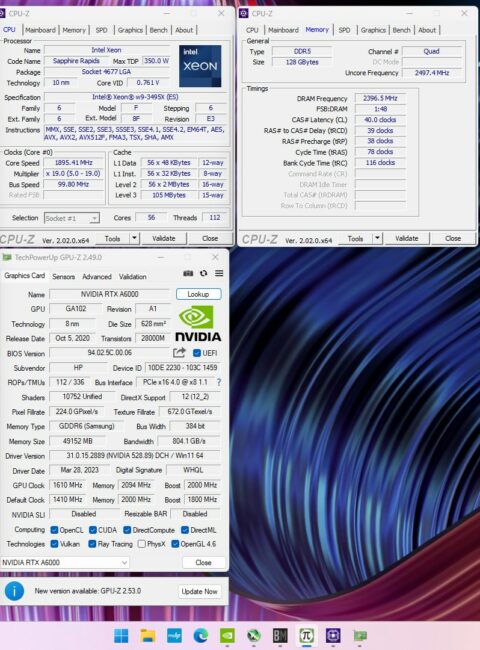480x650 pixels.
Task: Open the GPU-Z taskbar icon
Action: tap(360, 635)
